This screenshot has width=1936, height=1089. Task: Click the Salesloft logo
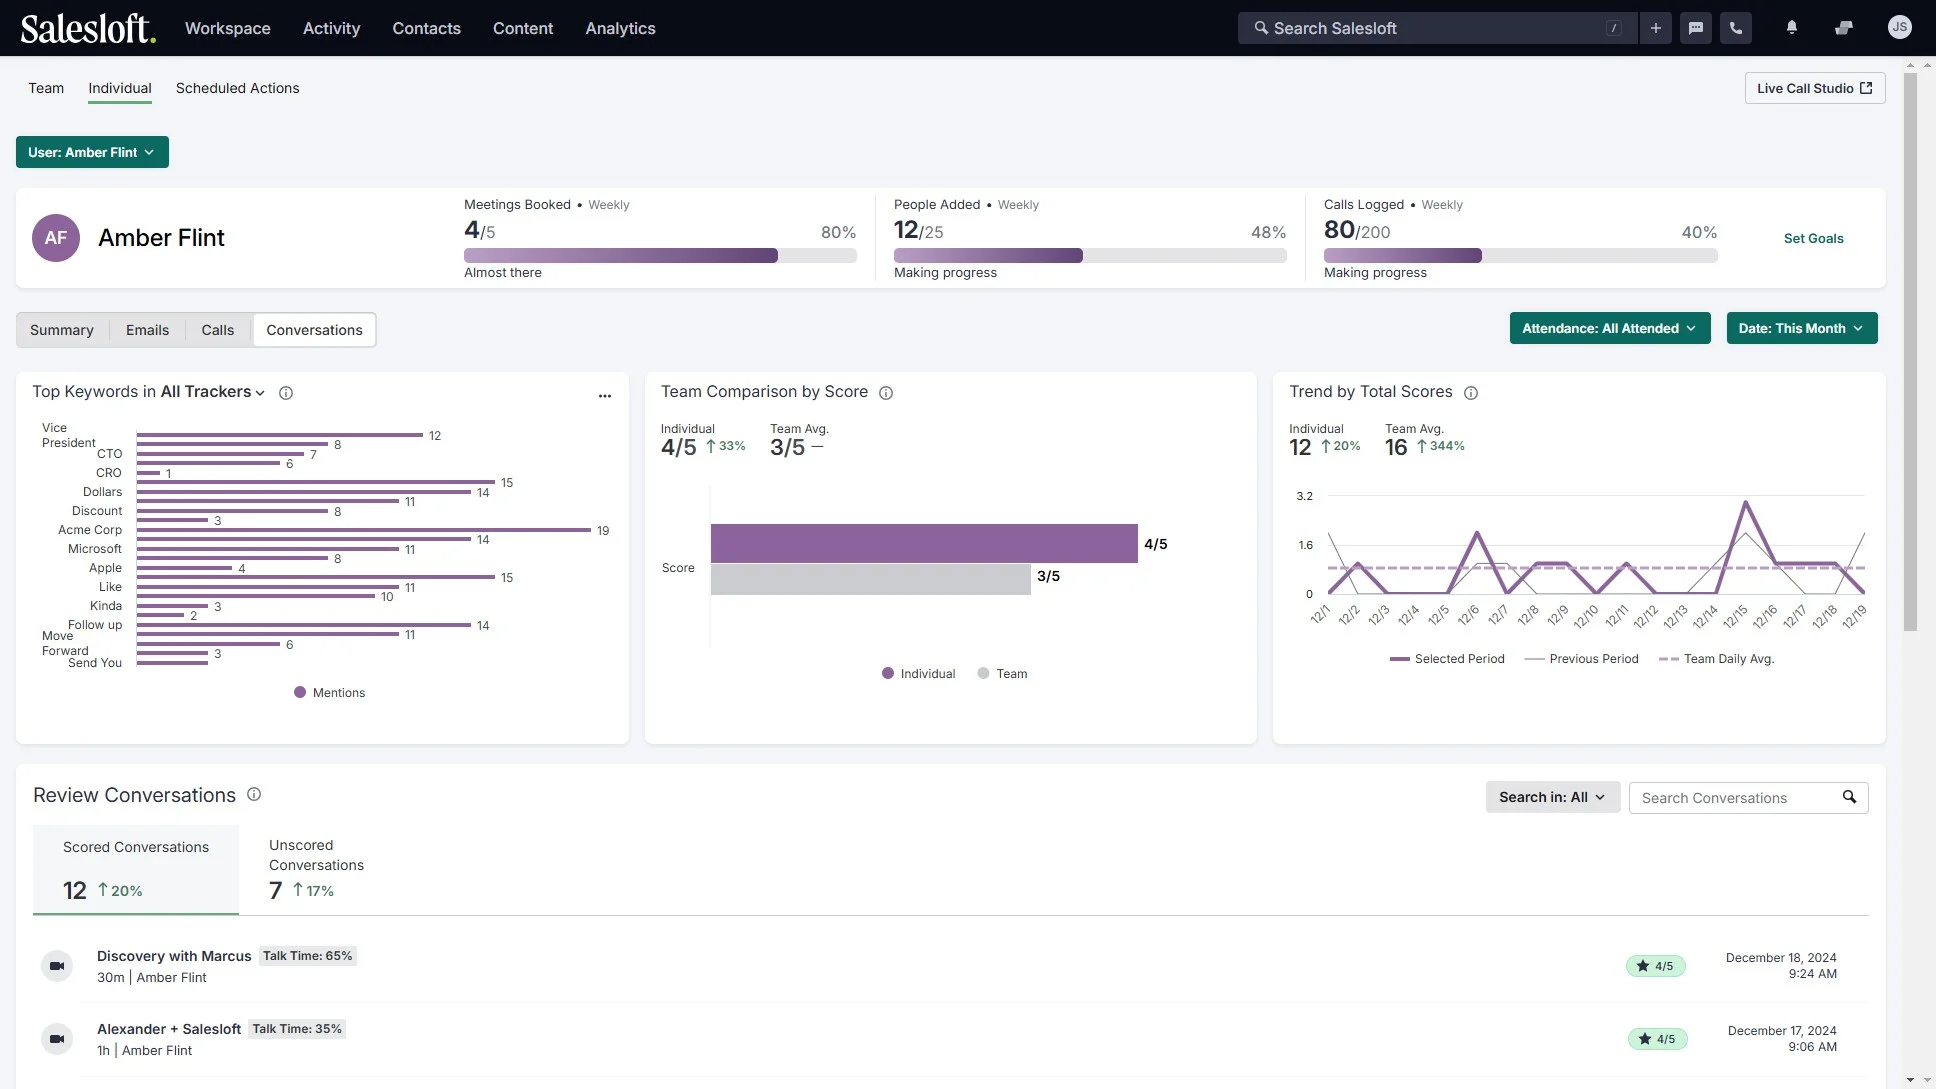[88, 28]
